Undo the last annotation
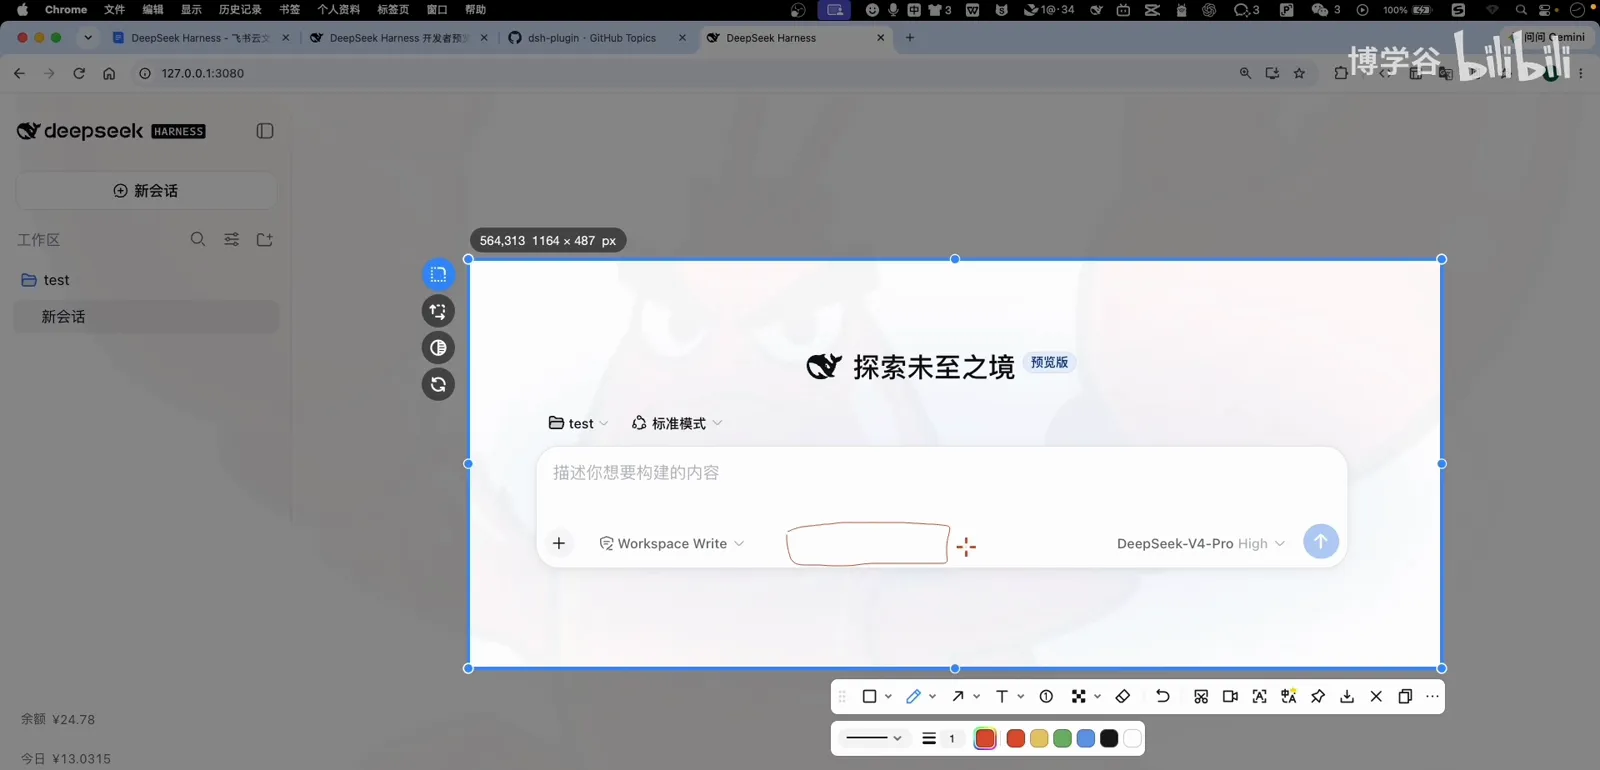This screenshot has height=770, width=1600. click(x=1162, y=696)
